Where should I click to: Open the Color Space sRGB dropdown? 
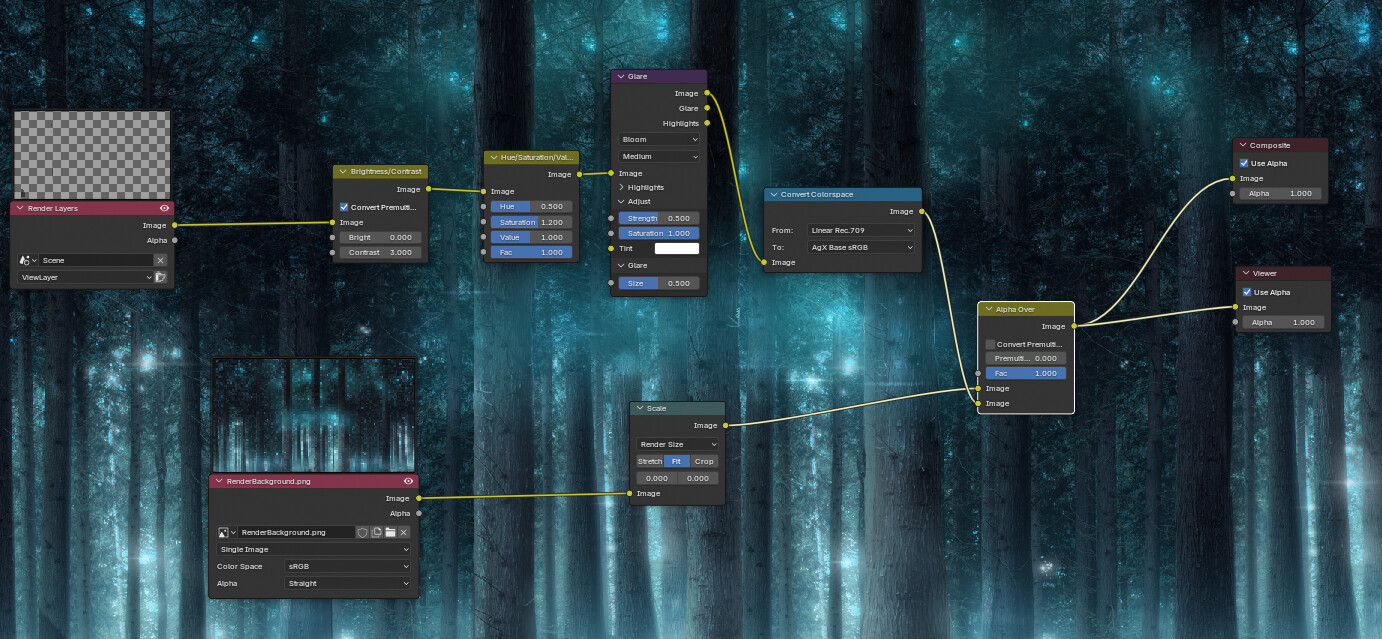(348, 566)
